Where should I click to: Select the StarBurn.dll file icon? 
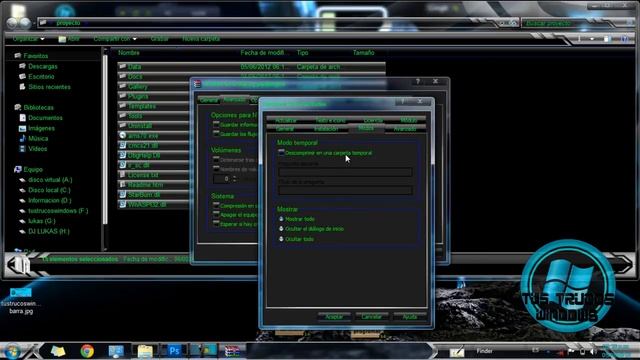[122, 194]
